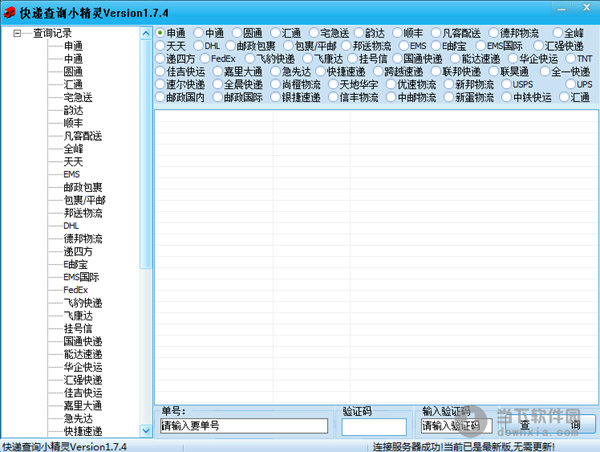Focus the 请输入验证码 input field
This screenshot has height=452, width=600.
pos(457,426)
